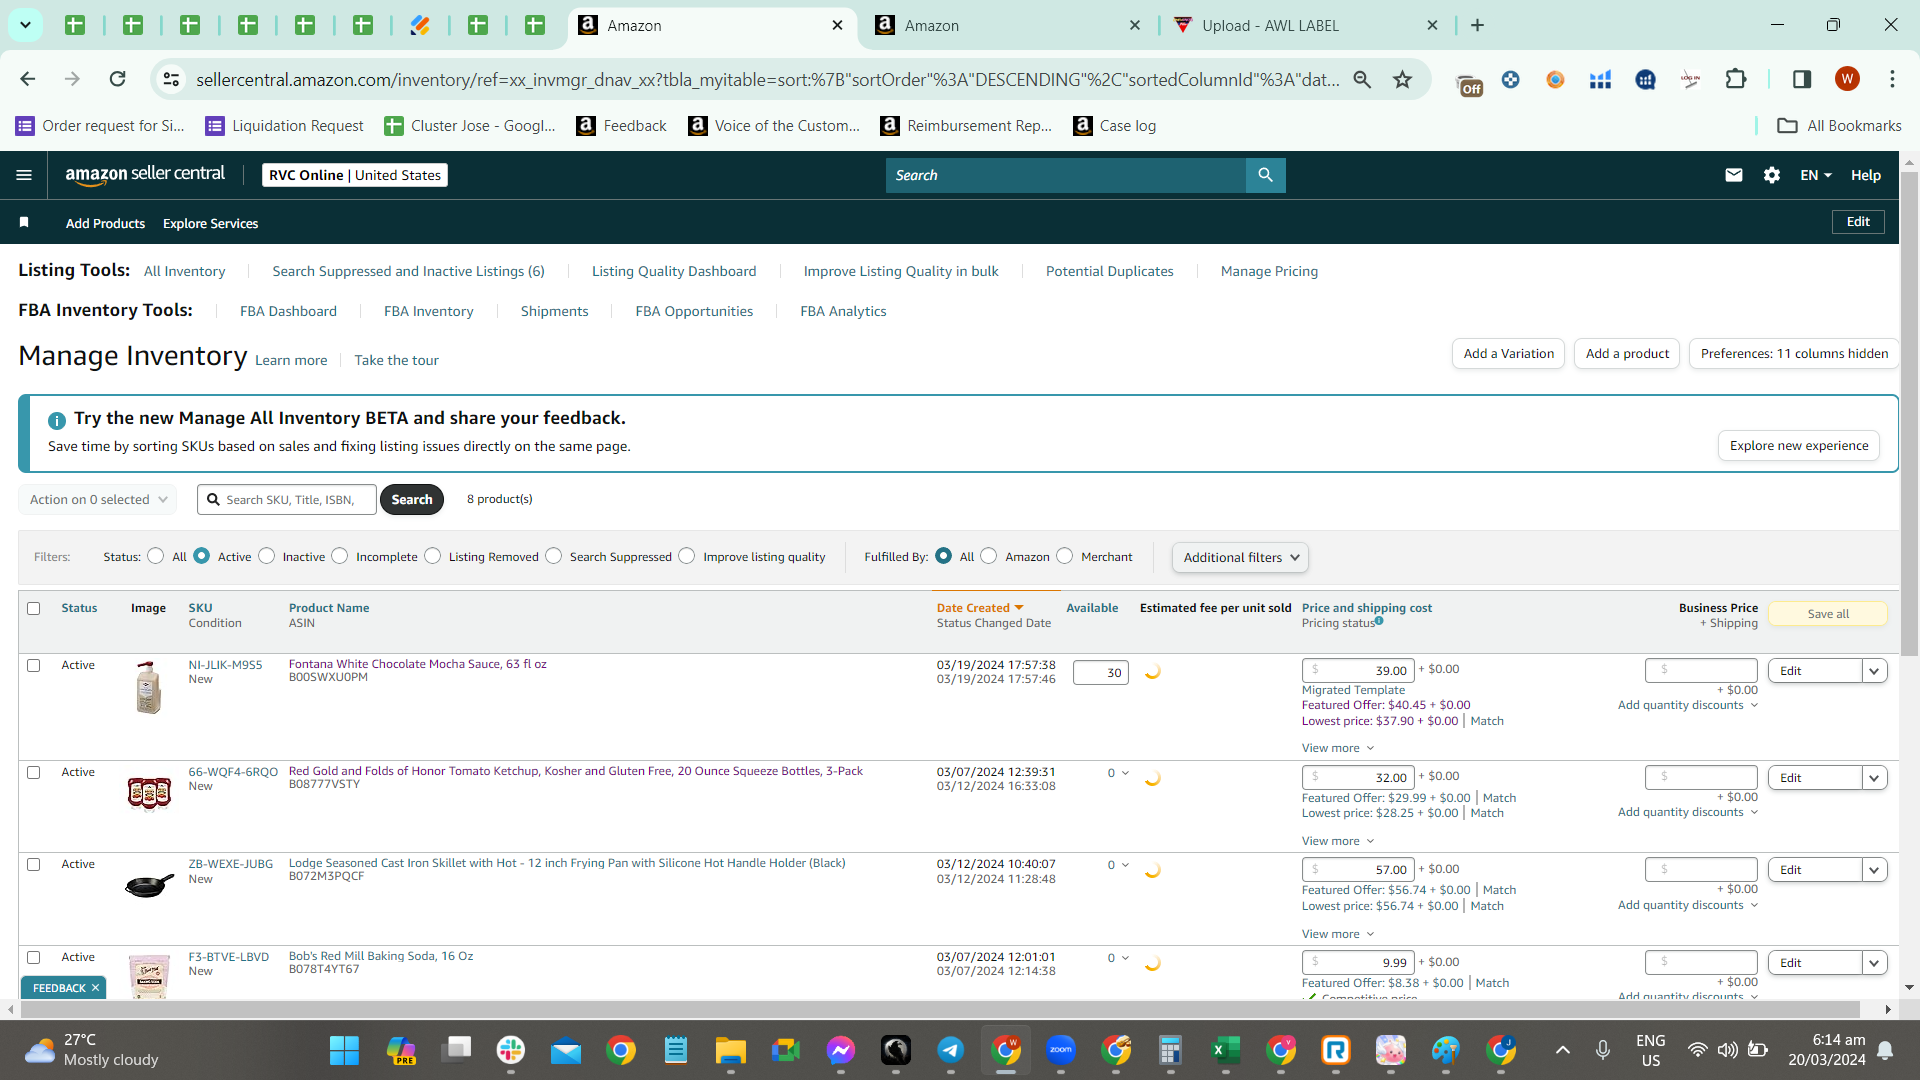Screen dimensions: 1920x1080
Task: Expand View more under the Fontana pricing
Action: point(1338,748)
